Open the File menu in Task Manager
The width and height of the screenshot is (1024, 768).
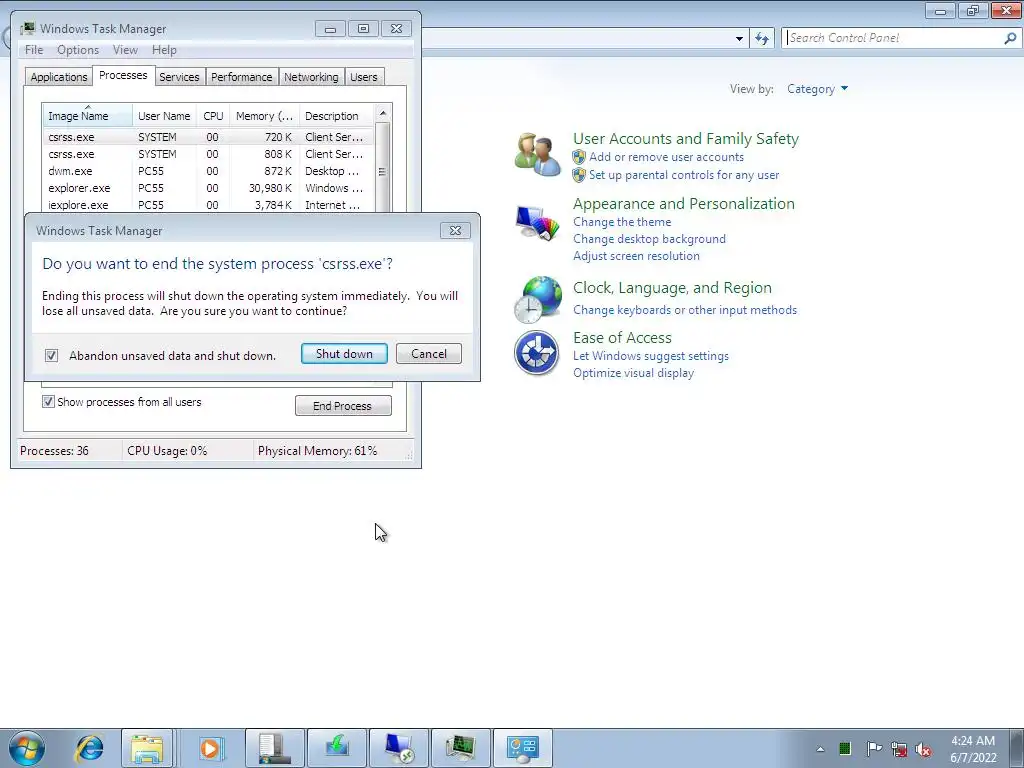pos(34,50)
